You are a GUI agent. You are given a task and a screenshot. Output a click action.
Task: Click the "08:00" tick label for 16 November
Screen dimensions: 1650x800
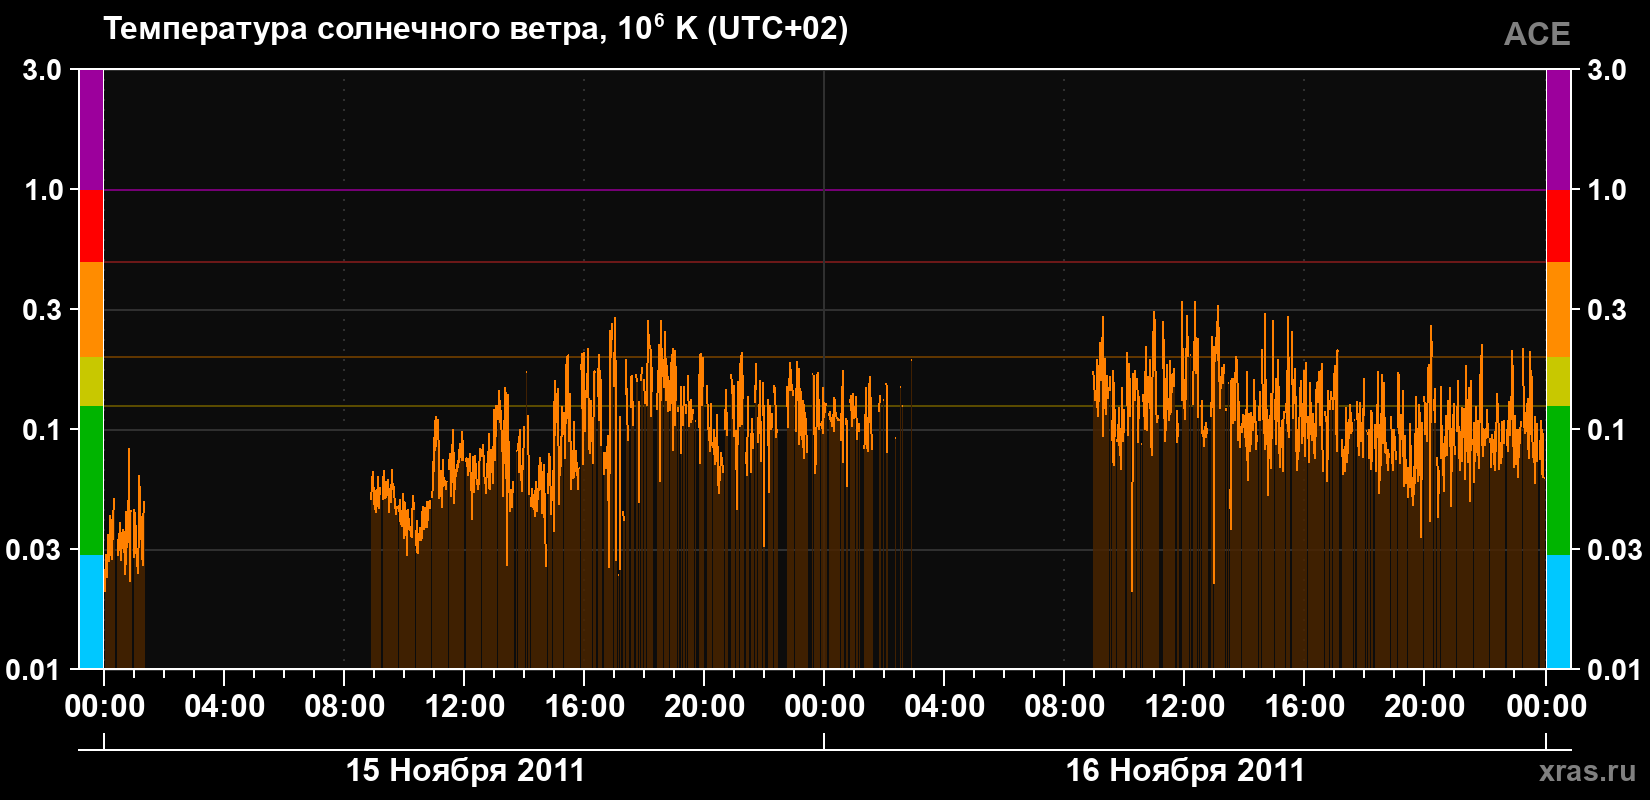click(1065, 707)
